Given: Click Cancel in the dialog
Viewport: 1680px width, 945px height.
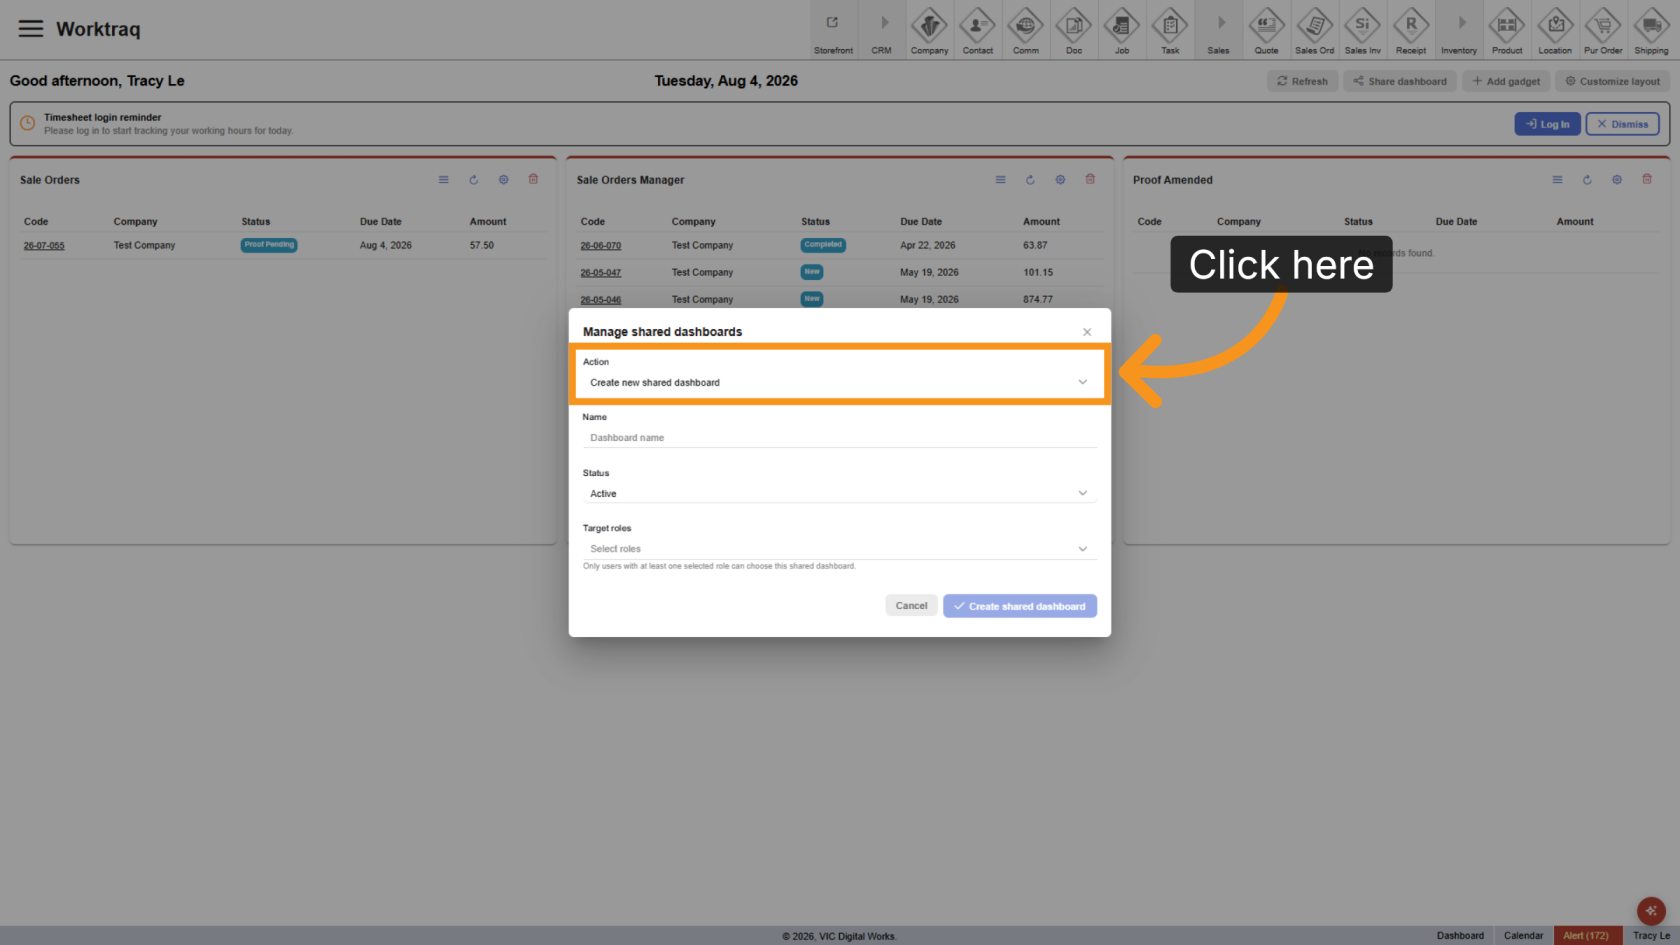Looking at the screenshot, I should pyautogui.click(x=911, y=606).
